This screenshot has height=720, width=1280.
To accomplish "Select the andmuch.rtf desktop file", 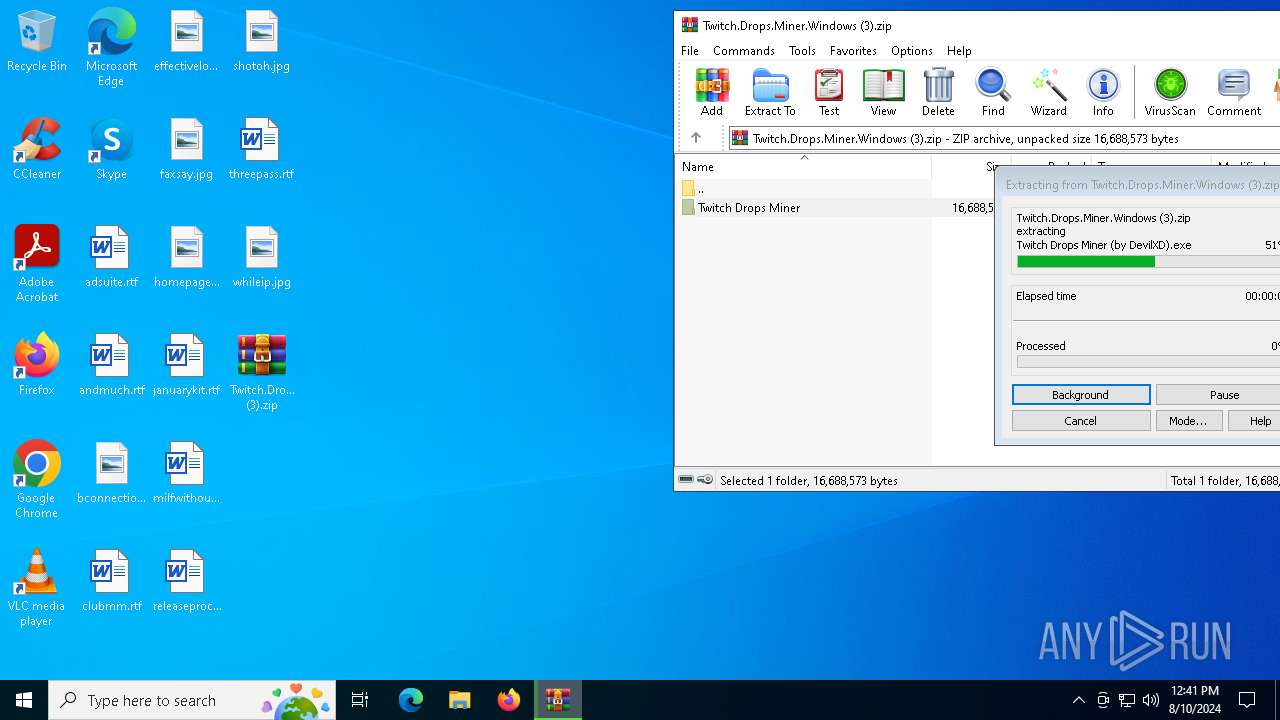I will point(111,365).
